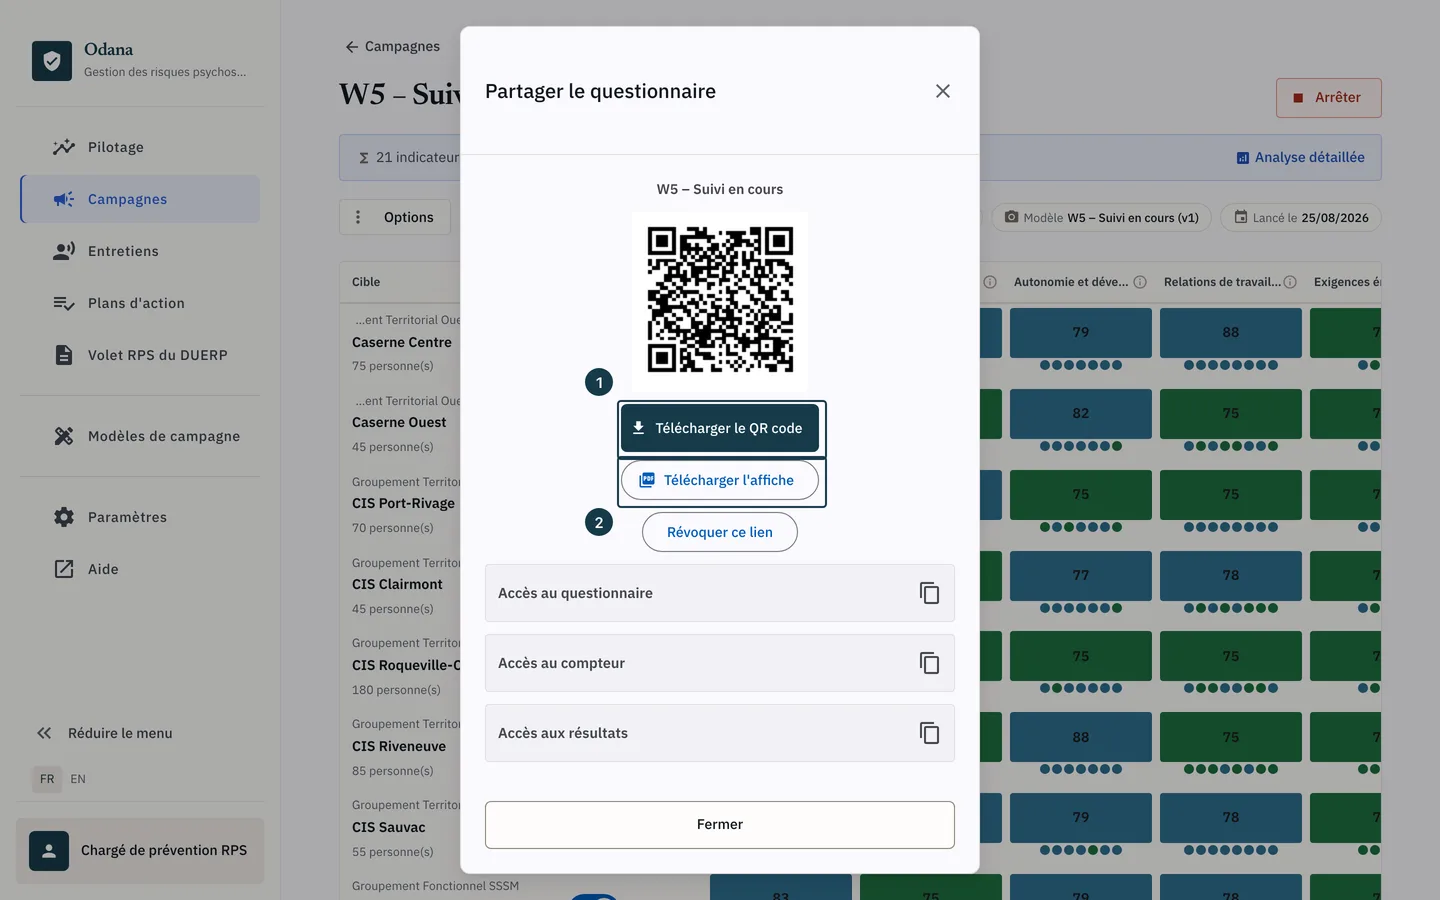This screenshot has height=900, width=1440.
Task: Open Modèles de campagne
Action: pyautogui.click(x=140, y=436)
